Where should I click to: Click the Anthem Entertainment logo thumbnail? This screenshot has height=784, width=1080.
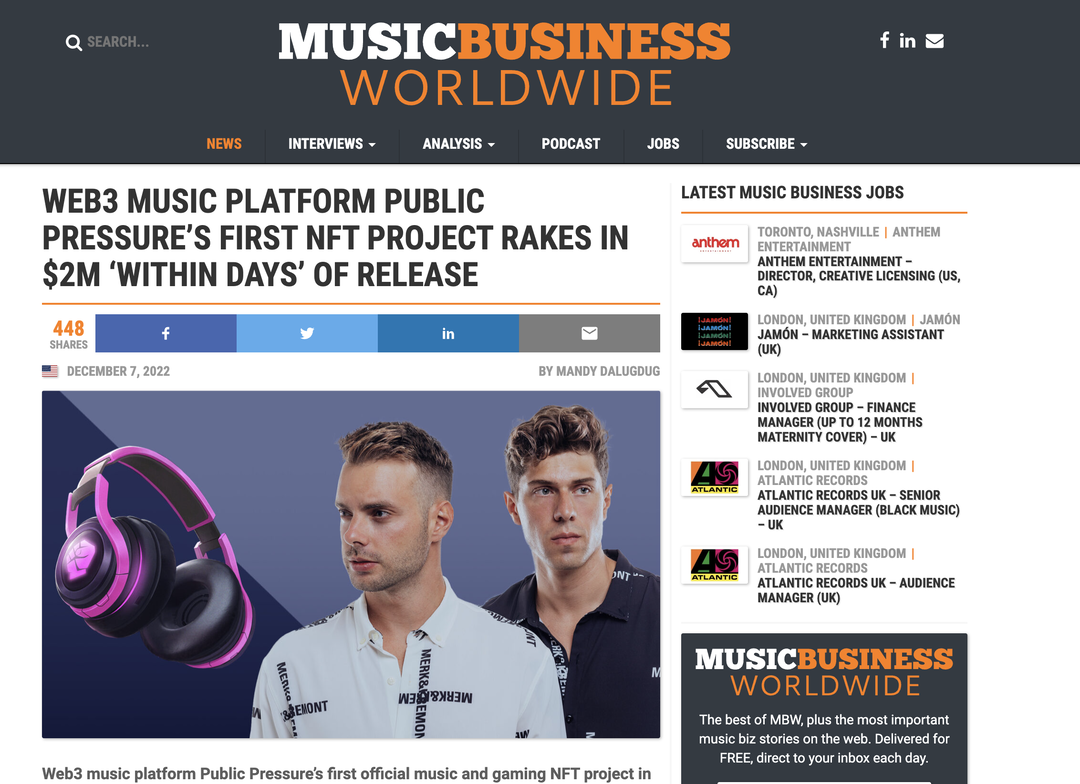[714, 243]
